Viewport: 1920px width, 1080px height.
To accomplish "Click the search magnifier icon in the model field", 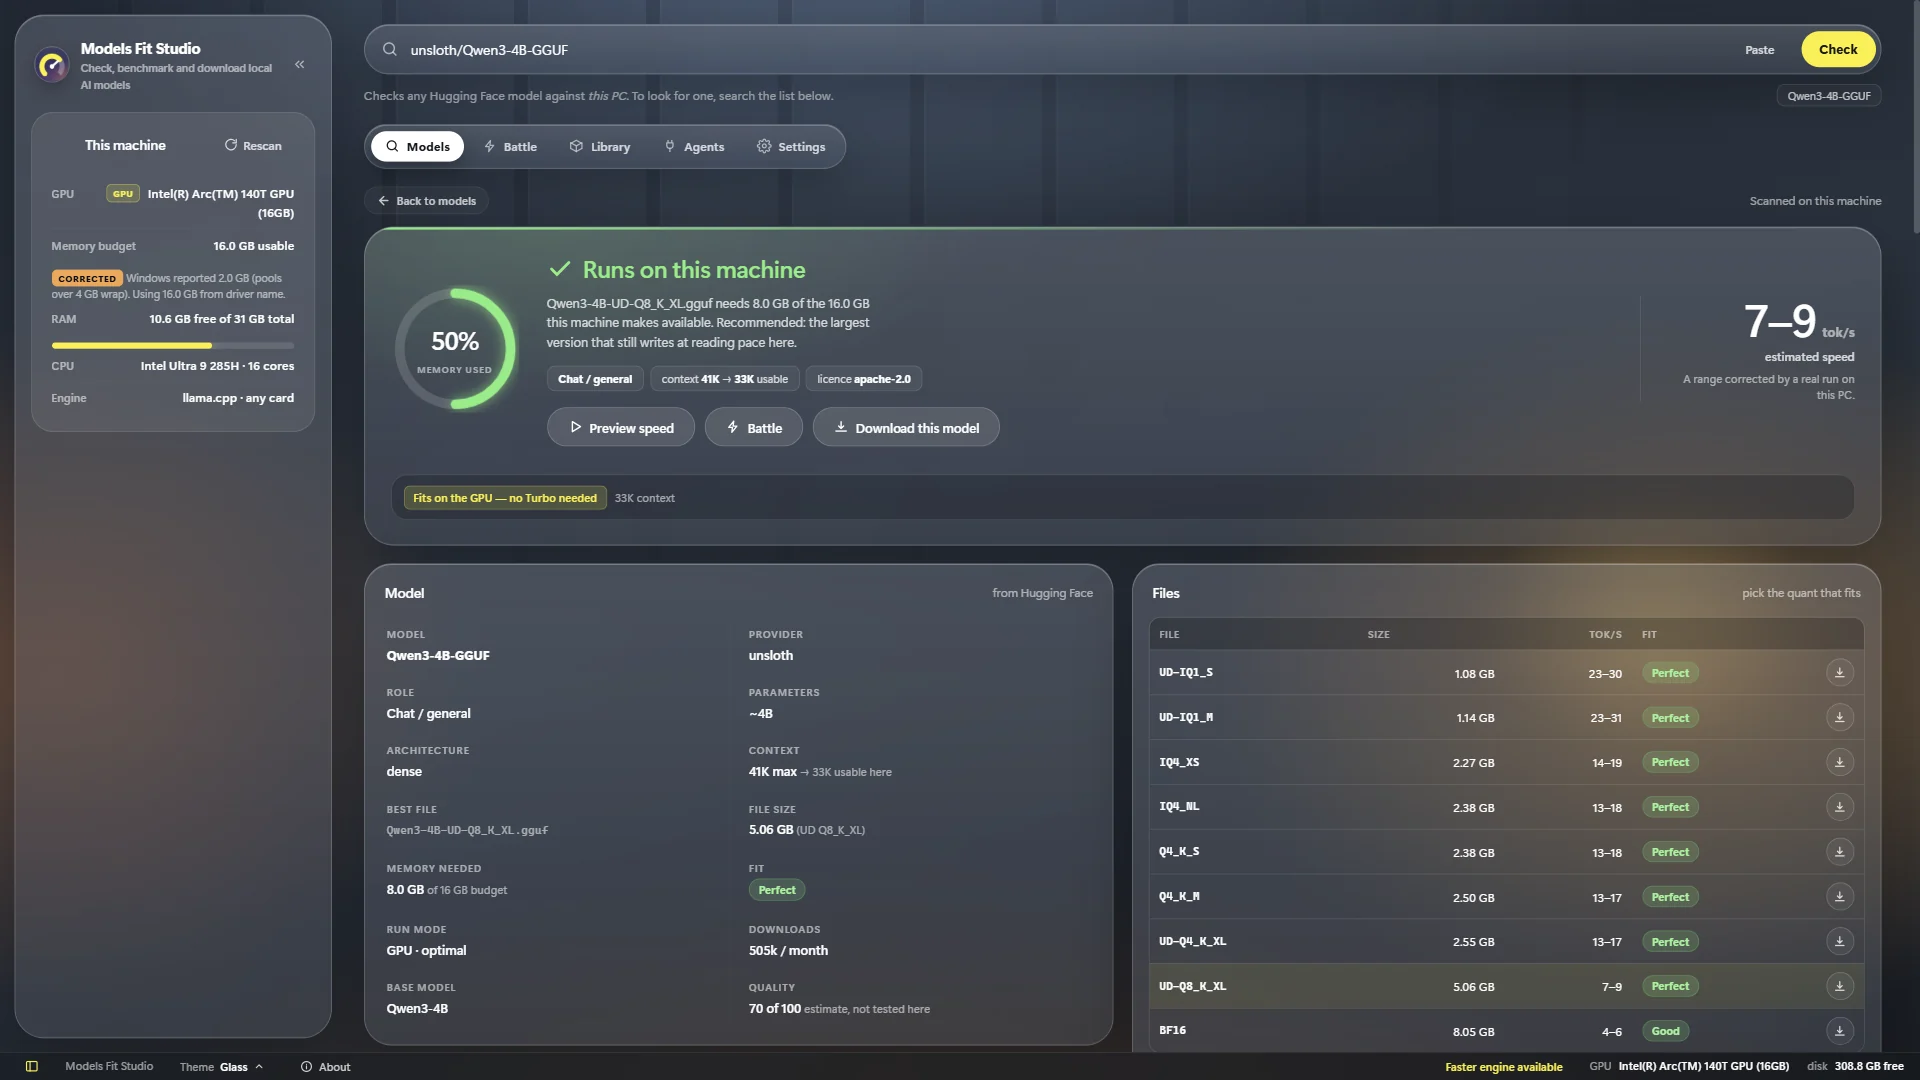I will click(x=390, y=50).
